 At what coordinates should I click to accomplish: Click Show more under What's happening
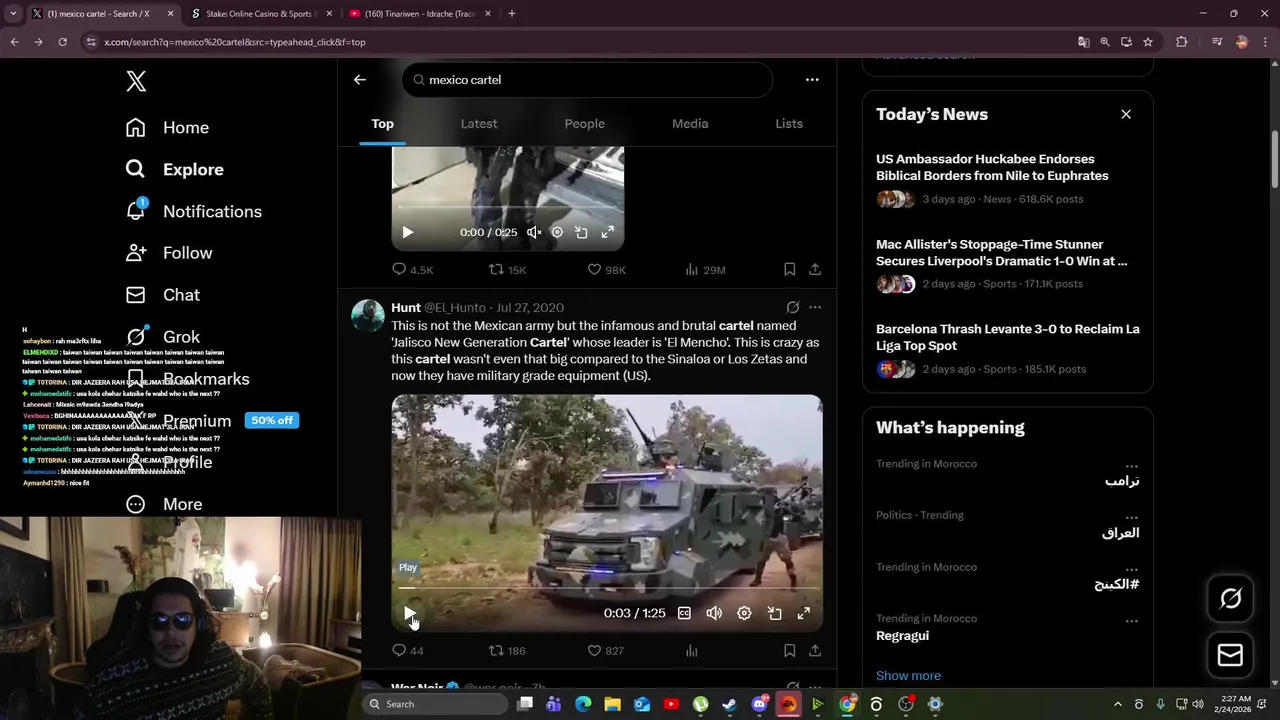908,676
